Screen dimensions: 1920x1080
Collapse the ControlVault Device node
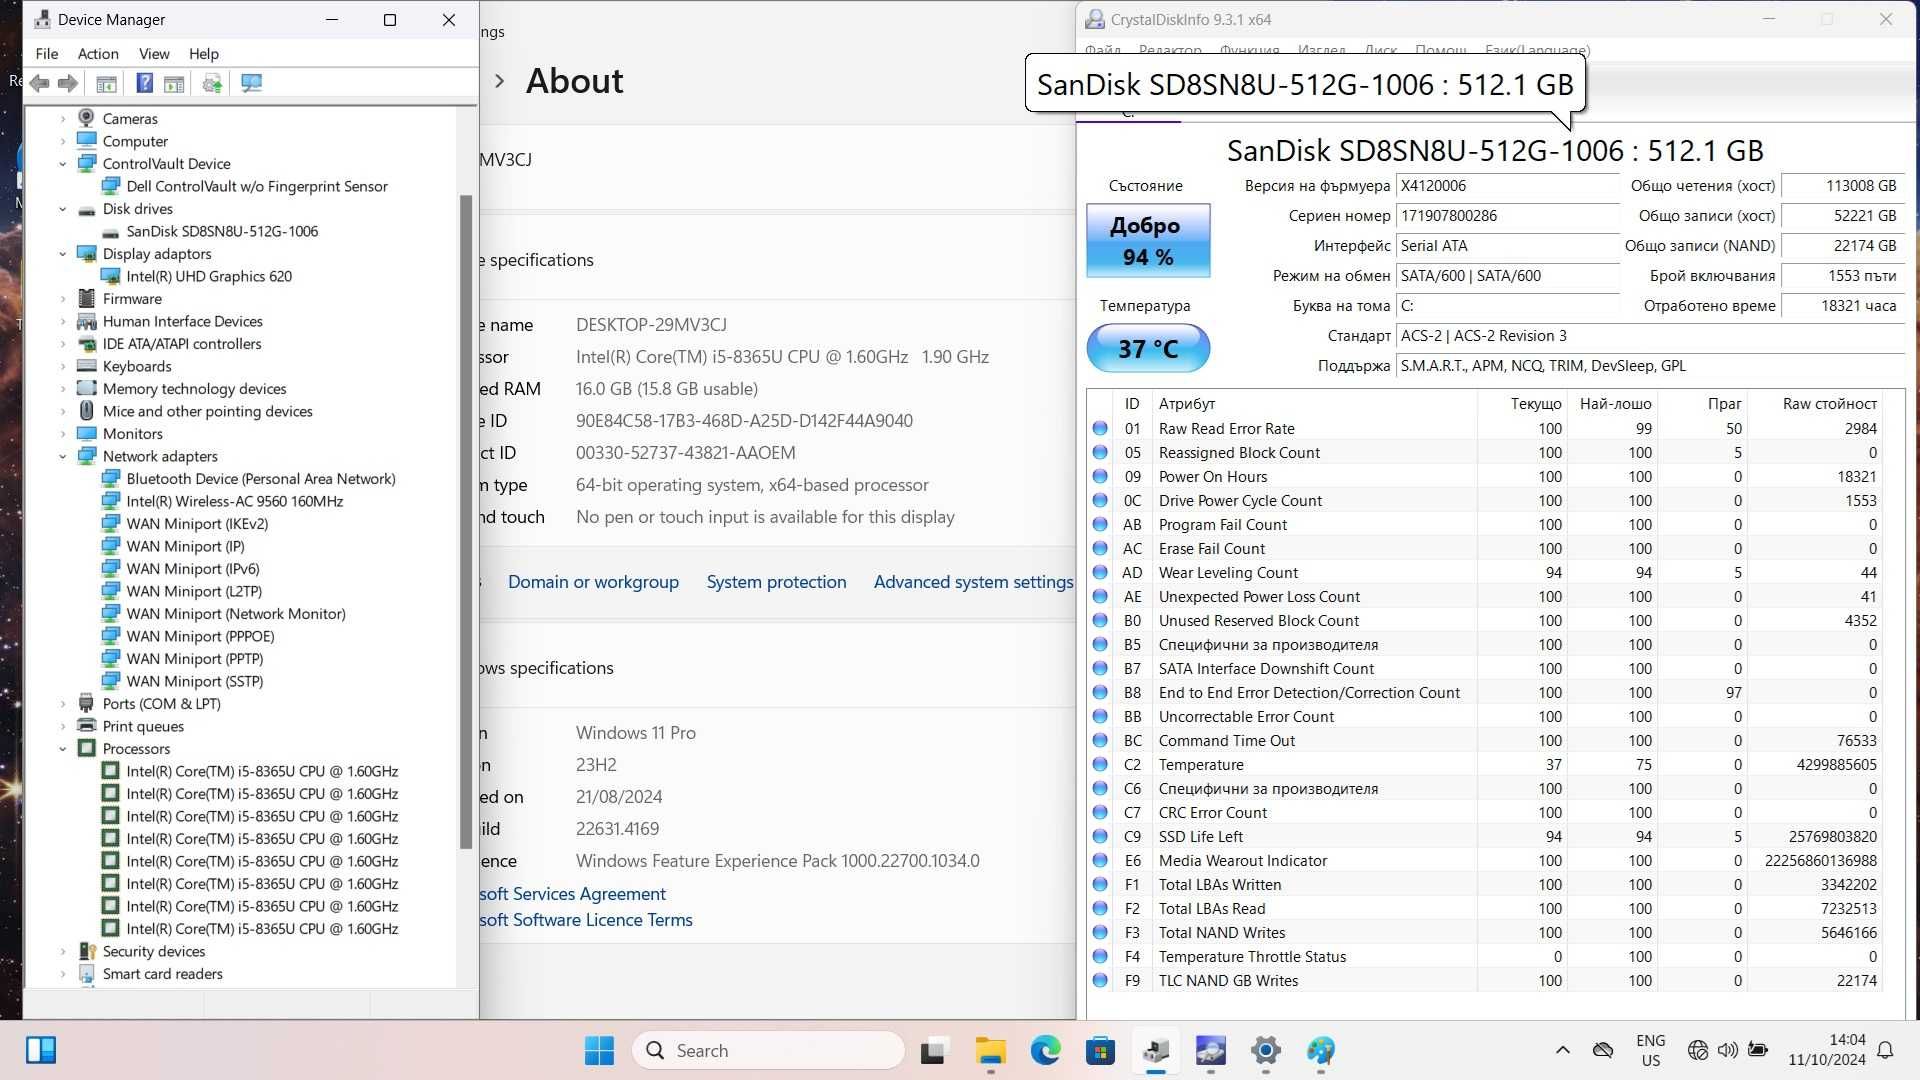click(x=63, y=164)
